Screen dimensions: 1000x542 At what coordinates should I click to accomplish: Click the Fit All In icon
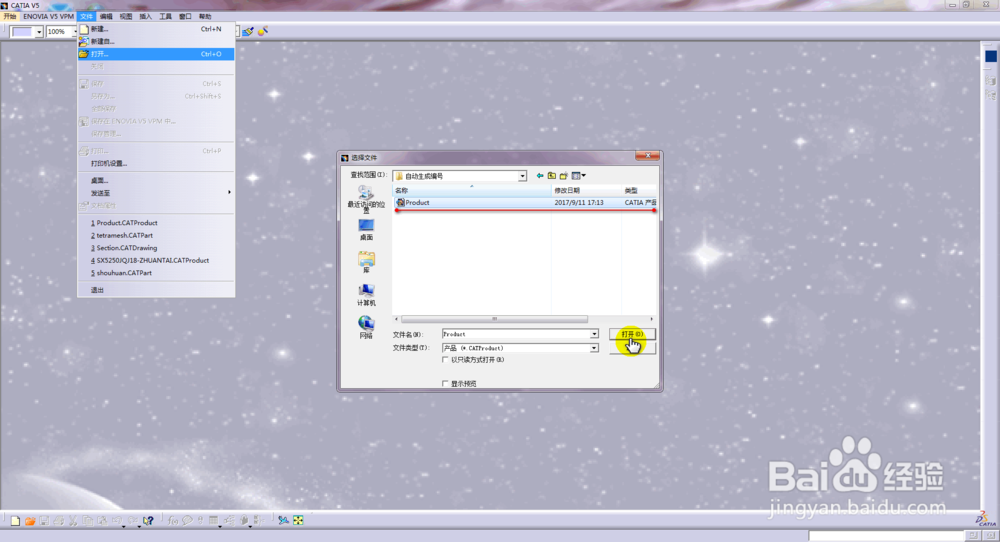point(298,521)
